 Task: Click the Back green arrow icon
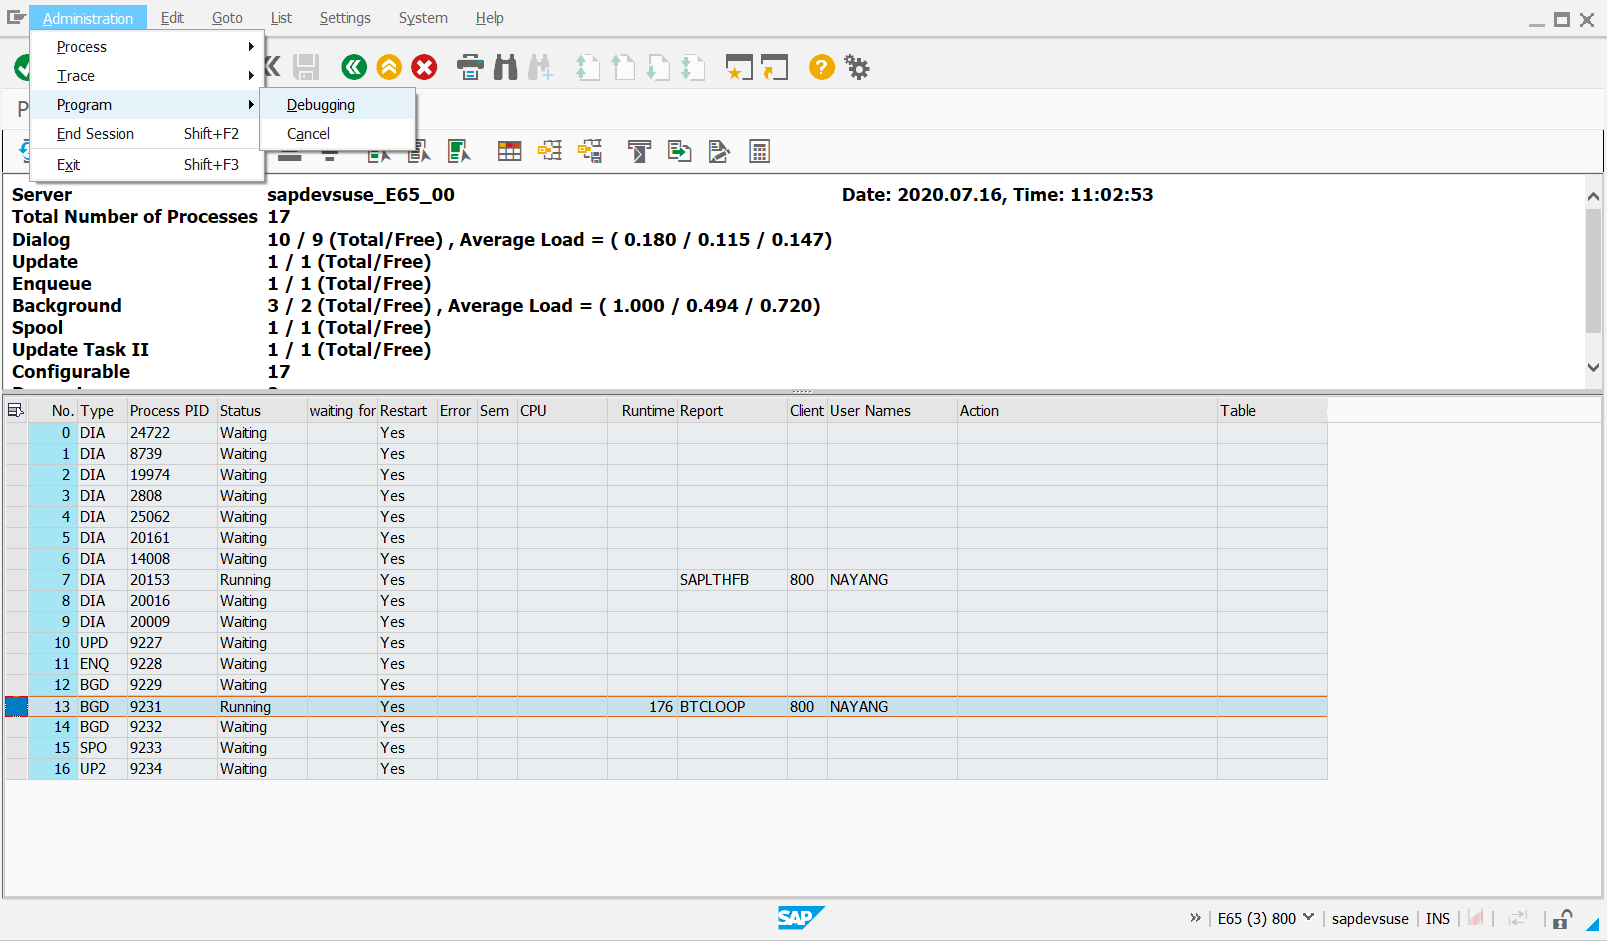pyautogui.click(x=354, y=67)
